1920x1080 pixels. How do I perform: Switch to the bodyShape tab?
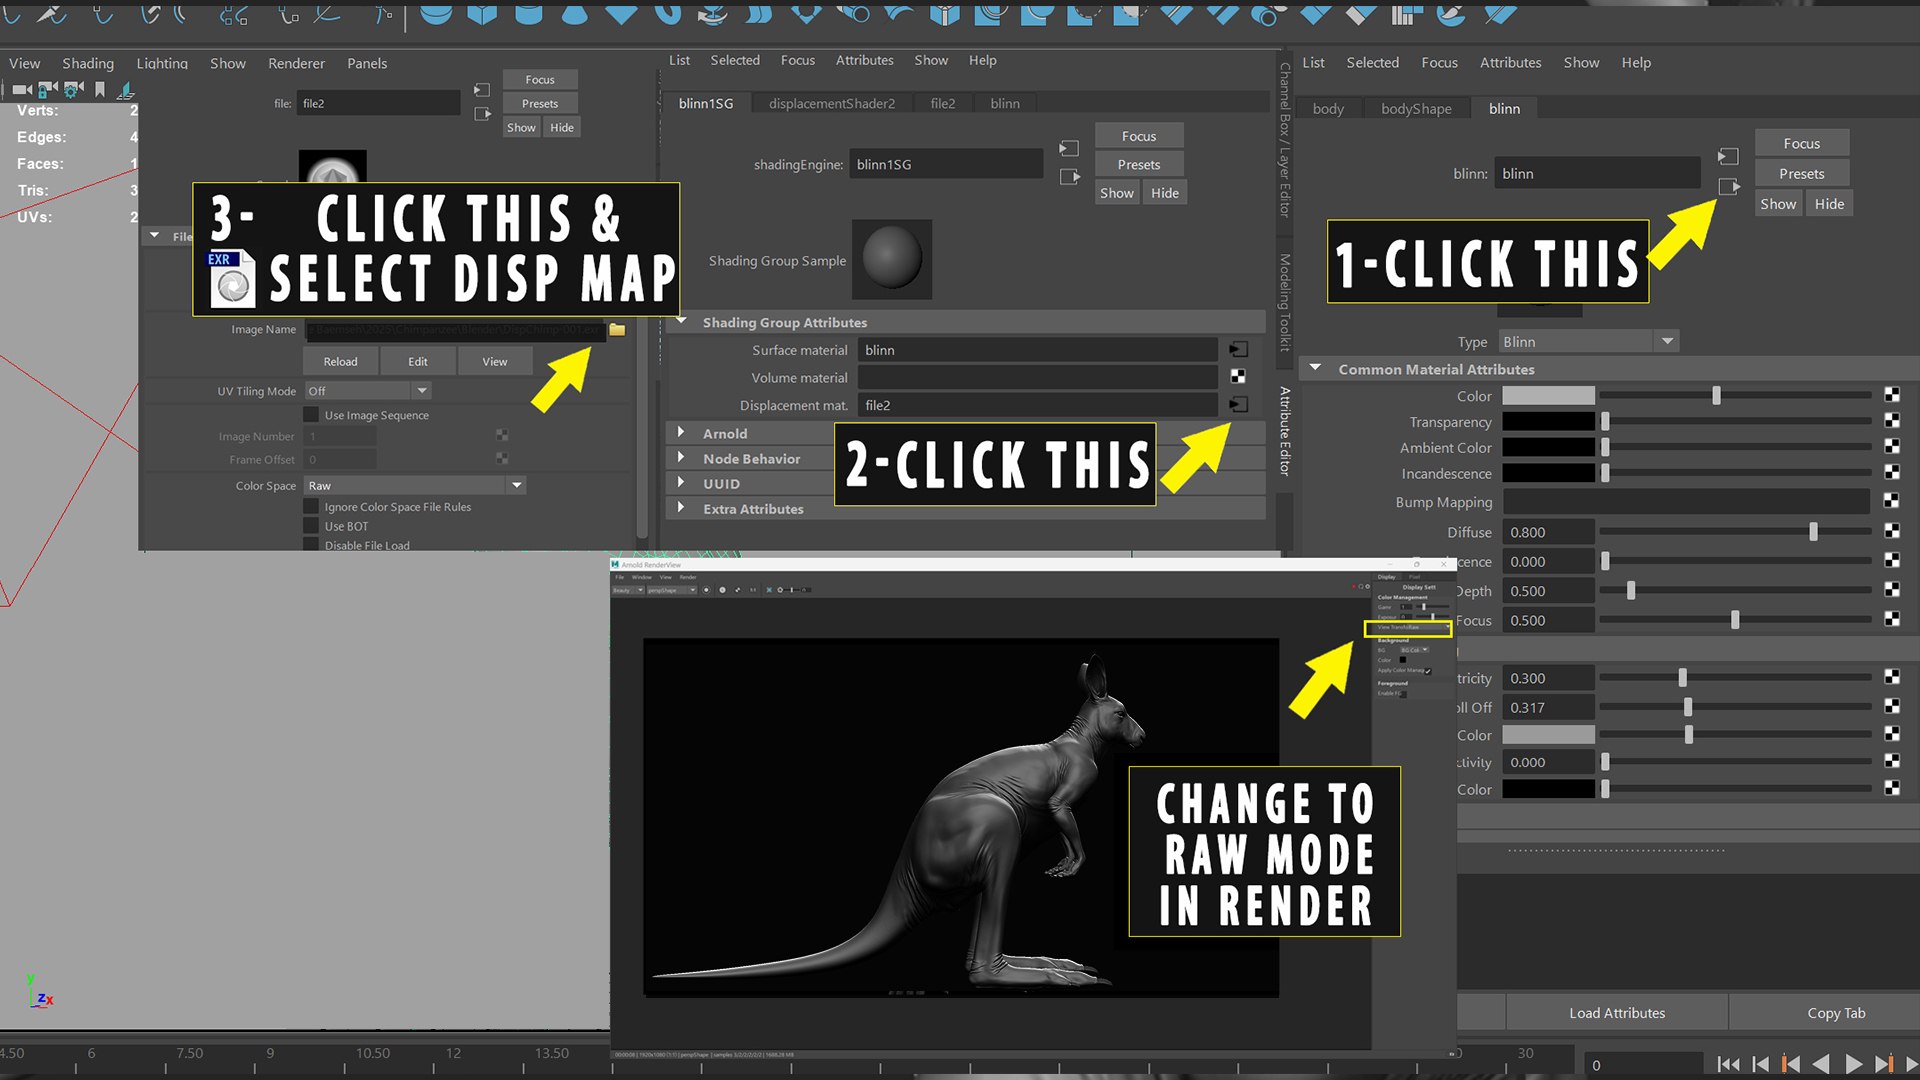1416,108
